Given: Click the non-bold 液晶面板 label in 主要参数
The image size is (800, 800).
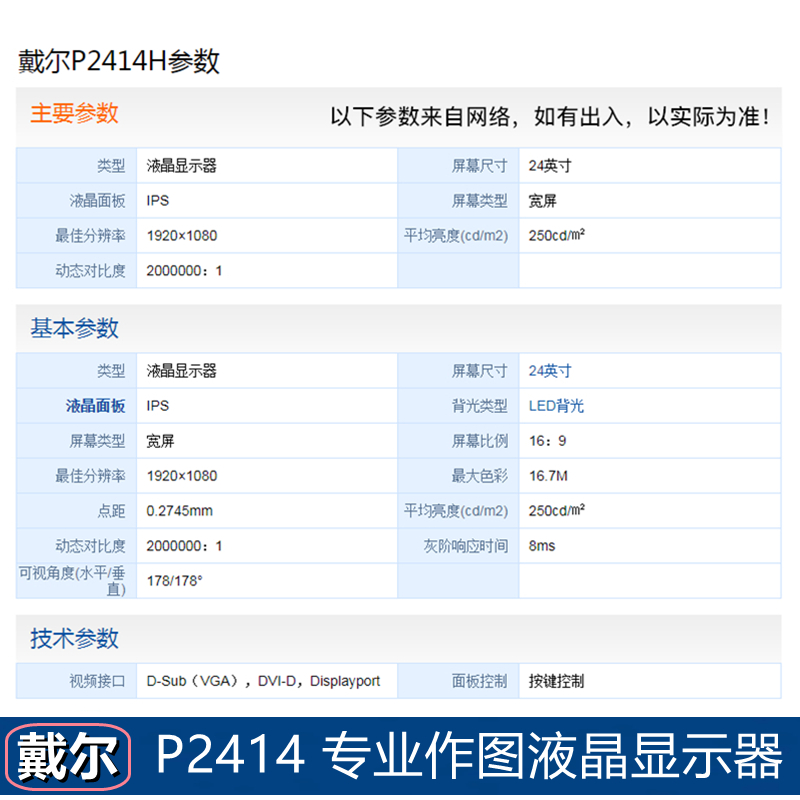Looking at the screenshot, I should [97, 201].
